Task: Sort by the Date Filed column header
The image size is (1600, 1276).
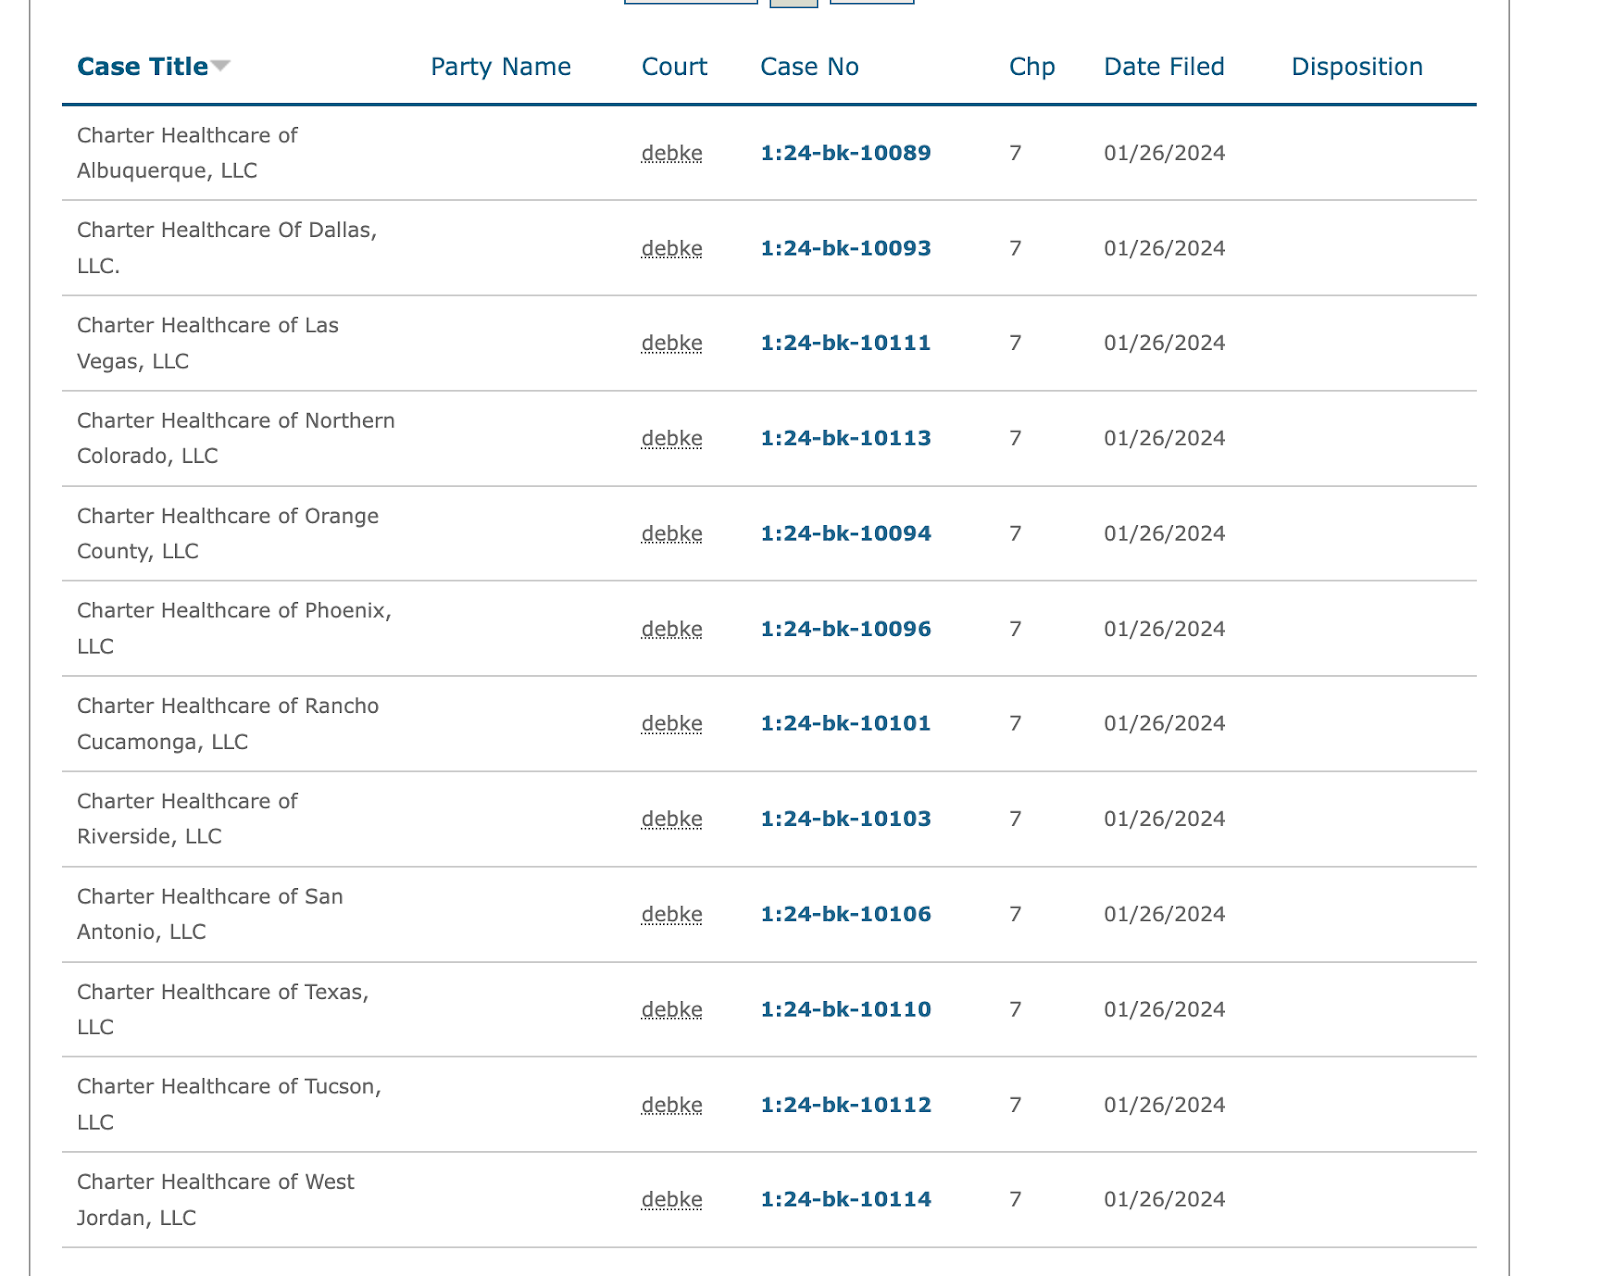Action: pos(1165,67)
